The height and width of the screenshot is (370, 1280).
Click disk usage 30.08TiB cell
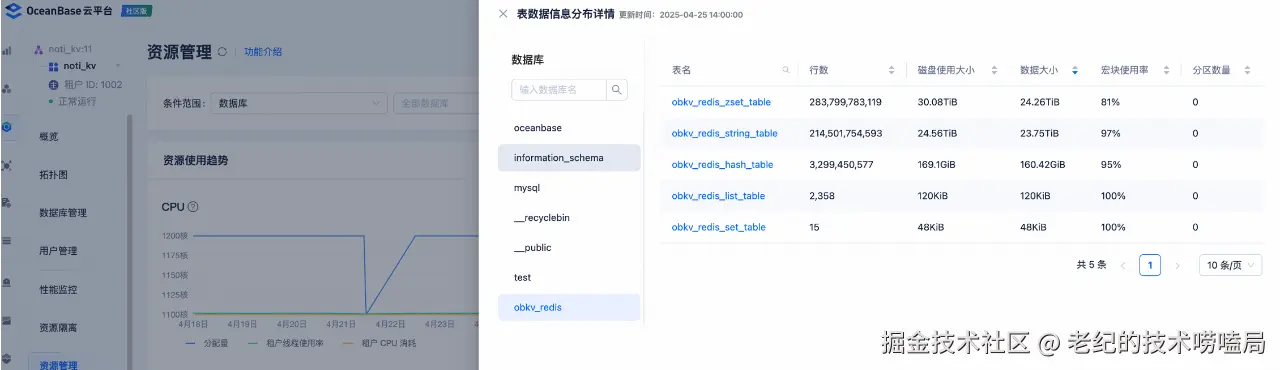point(937,102)
